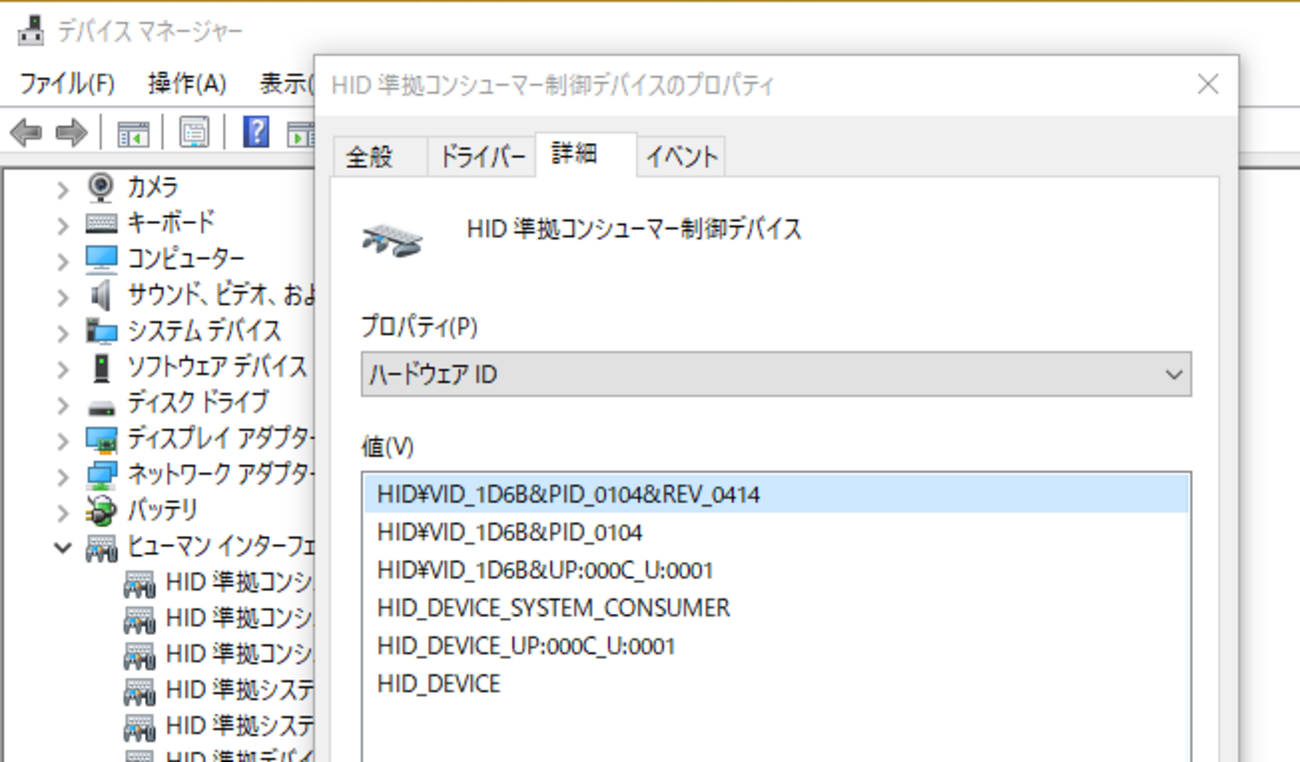The height and width of the screenshot is (762, 1300).
Task: Open the 操作(A) menu
Action: click(x=187, y=83)
